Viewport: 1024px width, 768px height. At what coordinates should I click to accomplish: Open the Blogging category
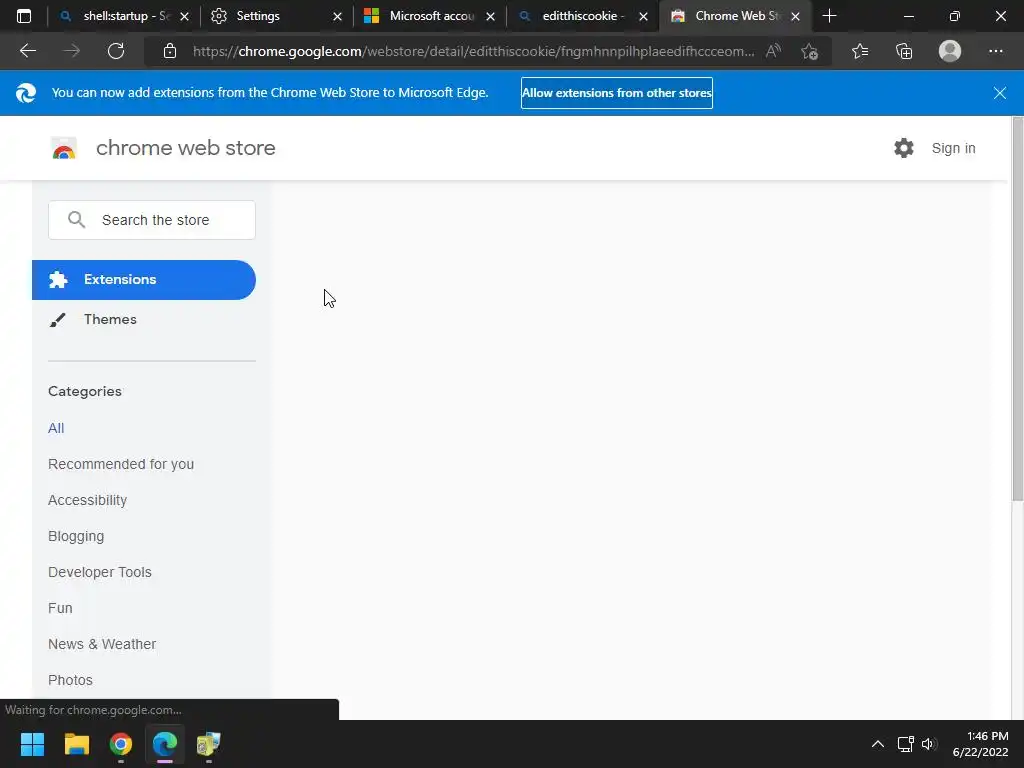coord(76,536)
